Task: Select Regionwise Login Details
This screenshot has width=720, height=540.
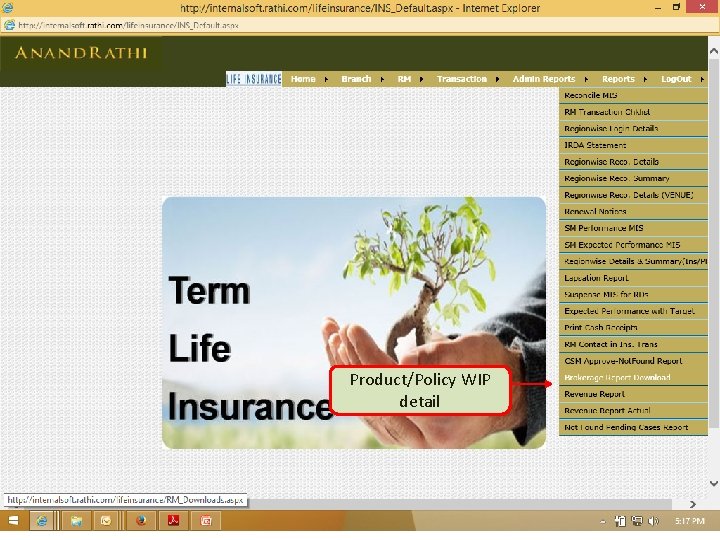Action: [x=633, y=129]
